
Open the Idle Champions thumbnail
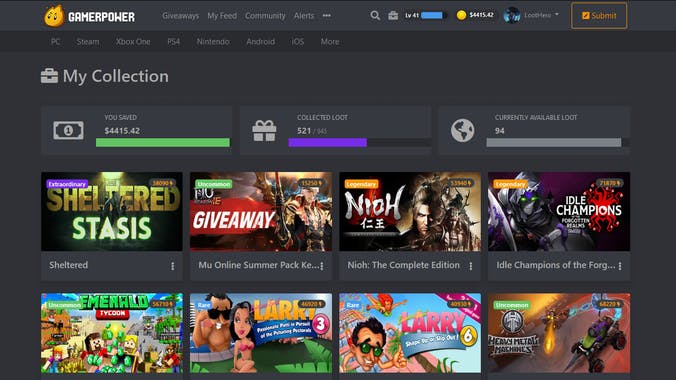[x=559, y=211]
